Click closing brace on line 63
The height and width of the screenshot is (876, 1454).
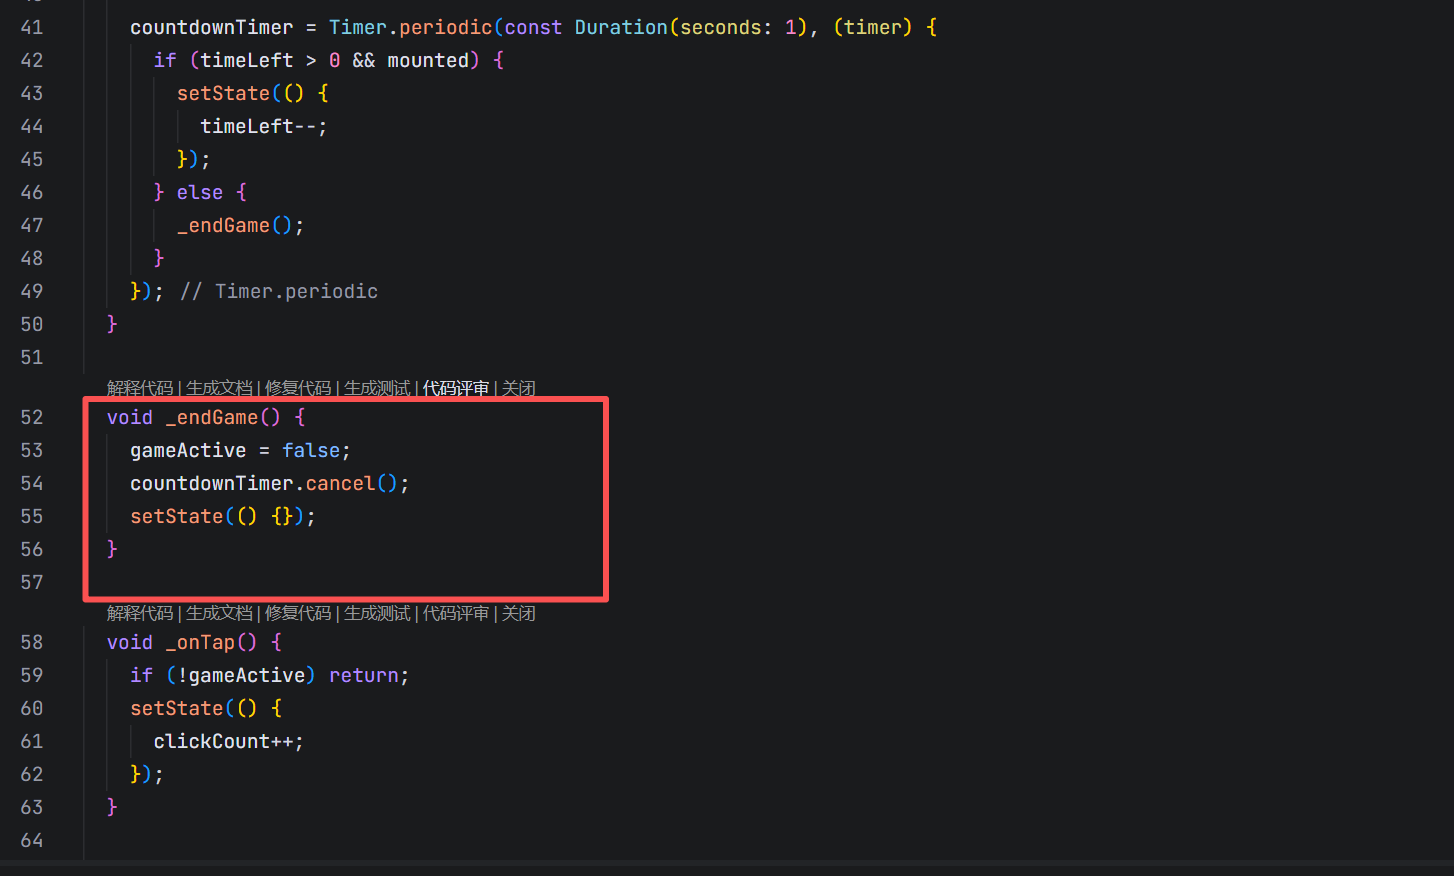click(x=112, y=807)
